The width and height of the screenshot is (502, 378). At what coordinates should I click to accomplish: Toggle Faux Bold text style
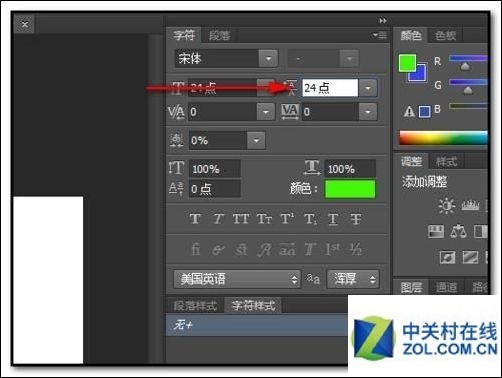(x=195, y=219)
